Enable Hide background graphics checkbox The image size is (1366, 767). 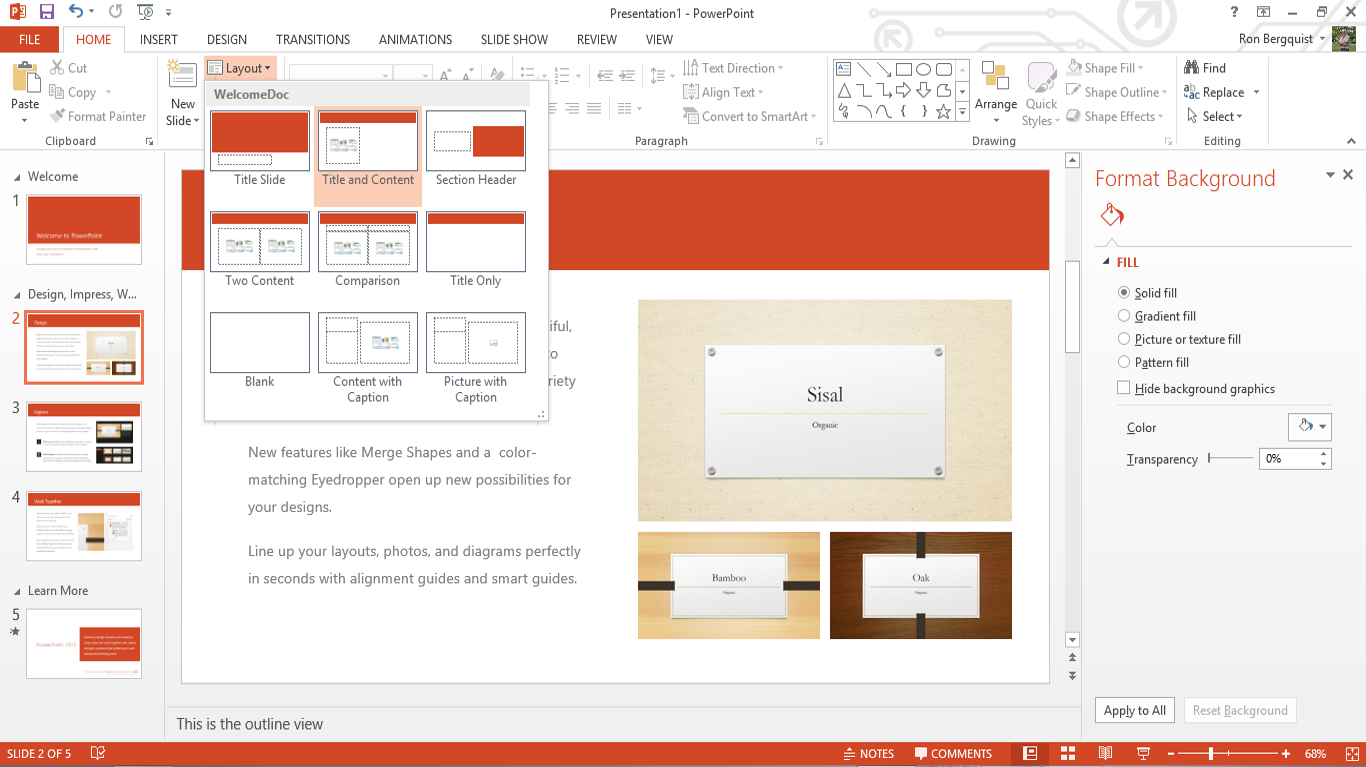[x=1124, y=388]
